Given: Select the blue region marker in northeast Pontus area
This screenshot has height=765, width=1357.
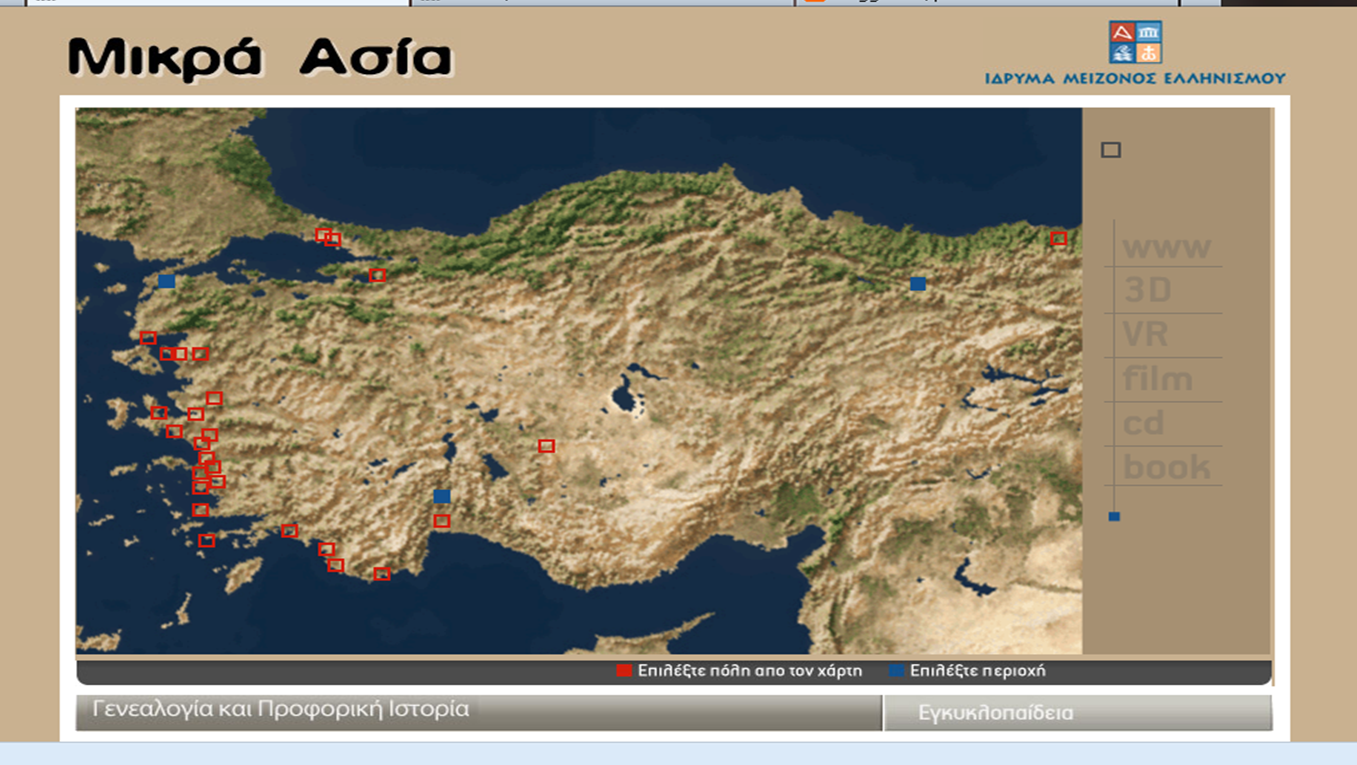Looking at the screenshot, I should (918, 284).
